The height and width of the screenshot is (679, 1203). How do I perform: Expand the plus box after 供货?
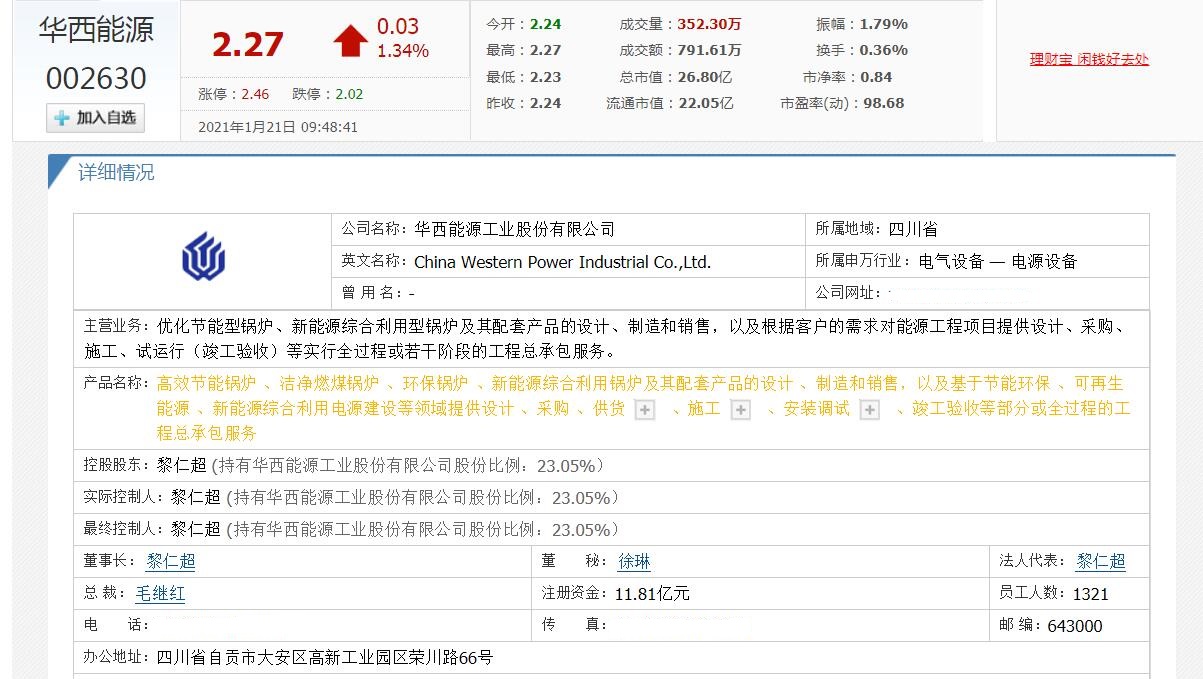(645, 410)
